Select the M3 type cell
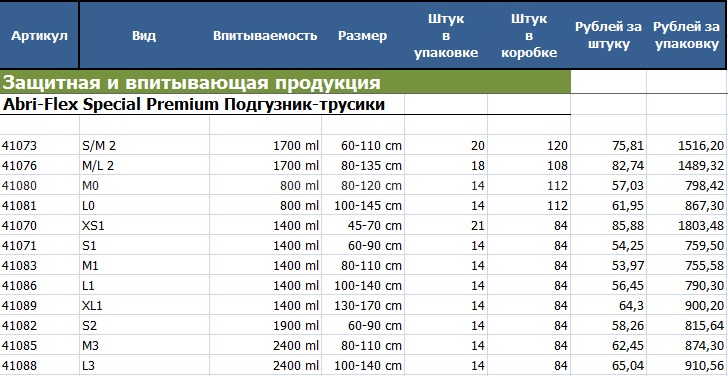This screenshot has height=376, width=728. tap(144, 345)
